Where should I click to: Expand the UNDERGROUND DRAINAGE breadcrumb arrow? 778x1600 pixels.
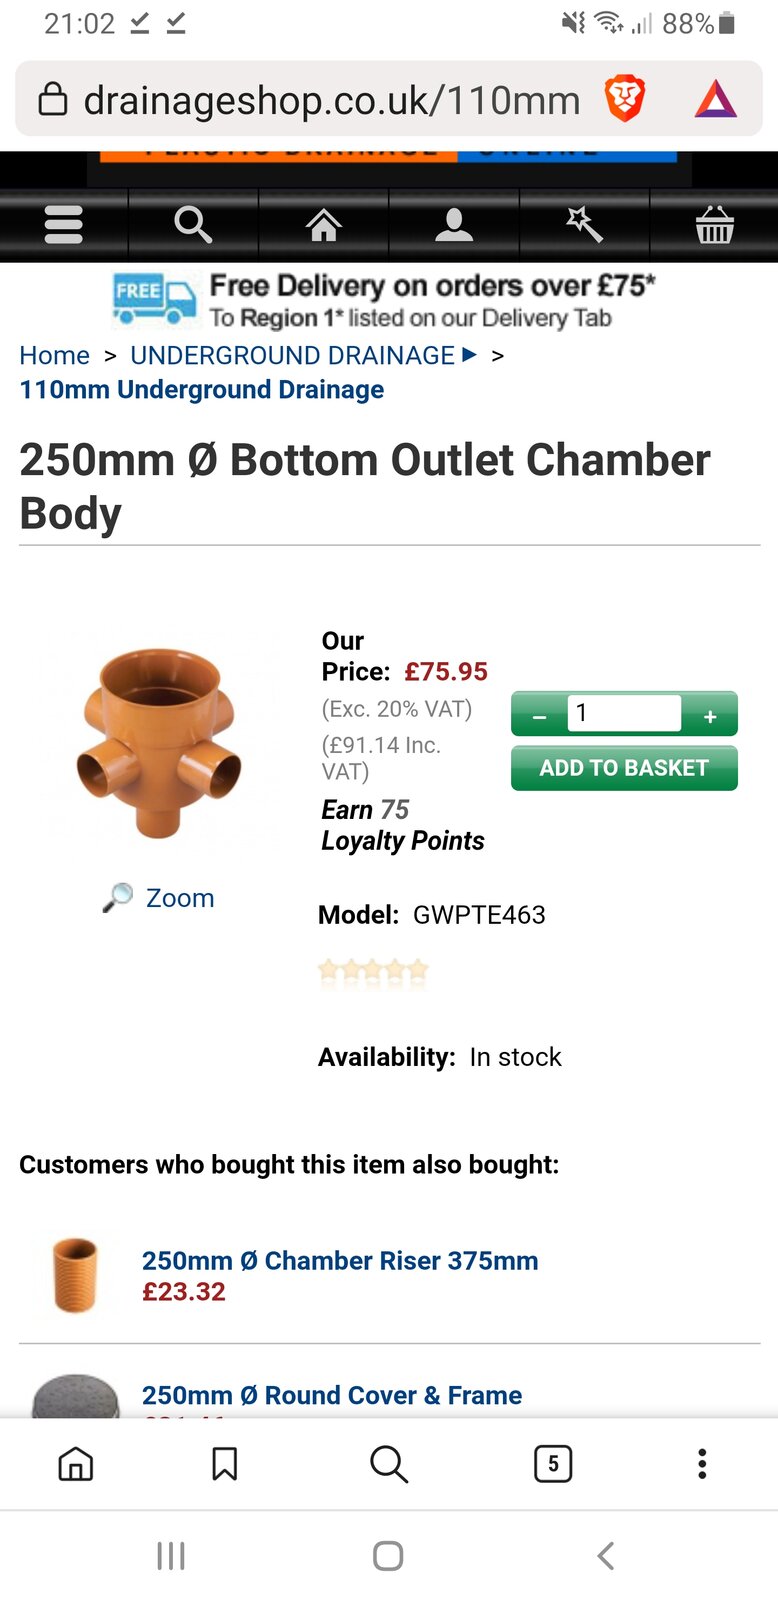pyautogui.click(x=470, y=355)
